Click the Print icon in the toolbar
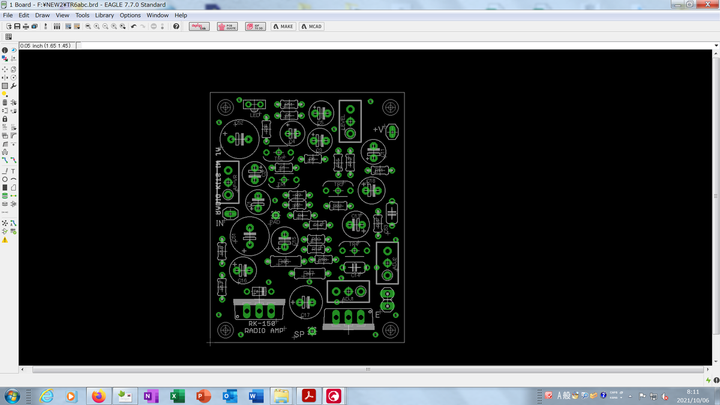The width and height of the screenshot is (720, 405). click(24, 26)
